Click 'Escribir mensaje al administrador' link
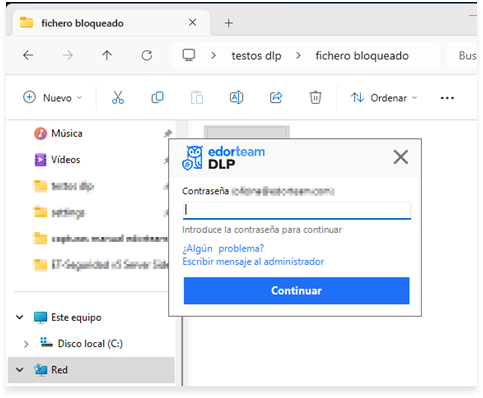This screenshot has height=398, width=483. (x=253, y=261)
